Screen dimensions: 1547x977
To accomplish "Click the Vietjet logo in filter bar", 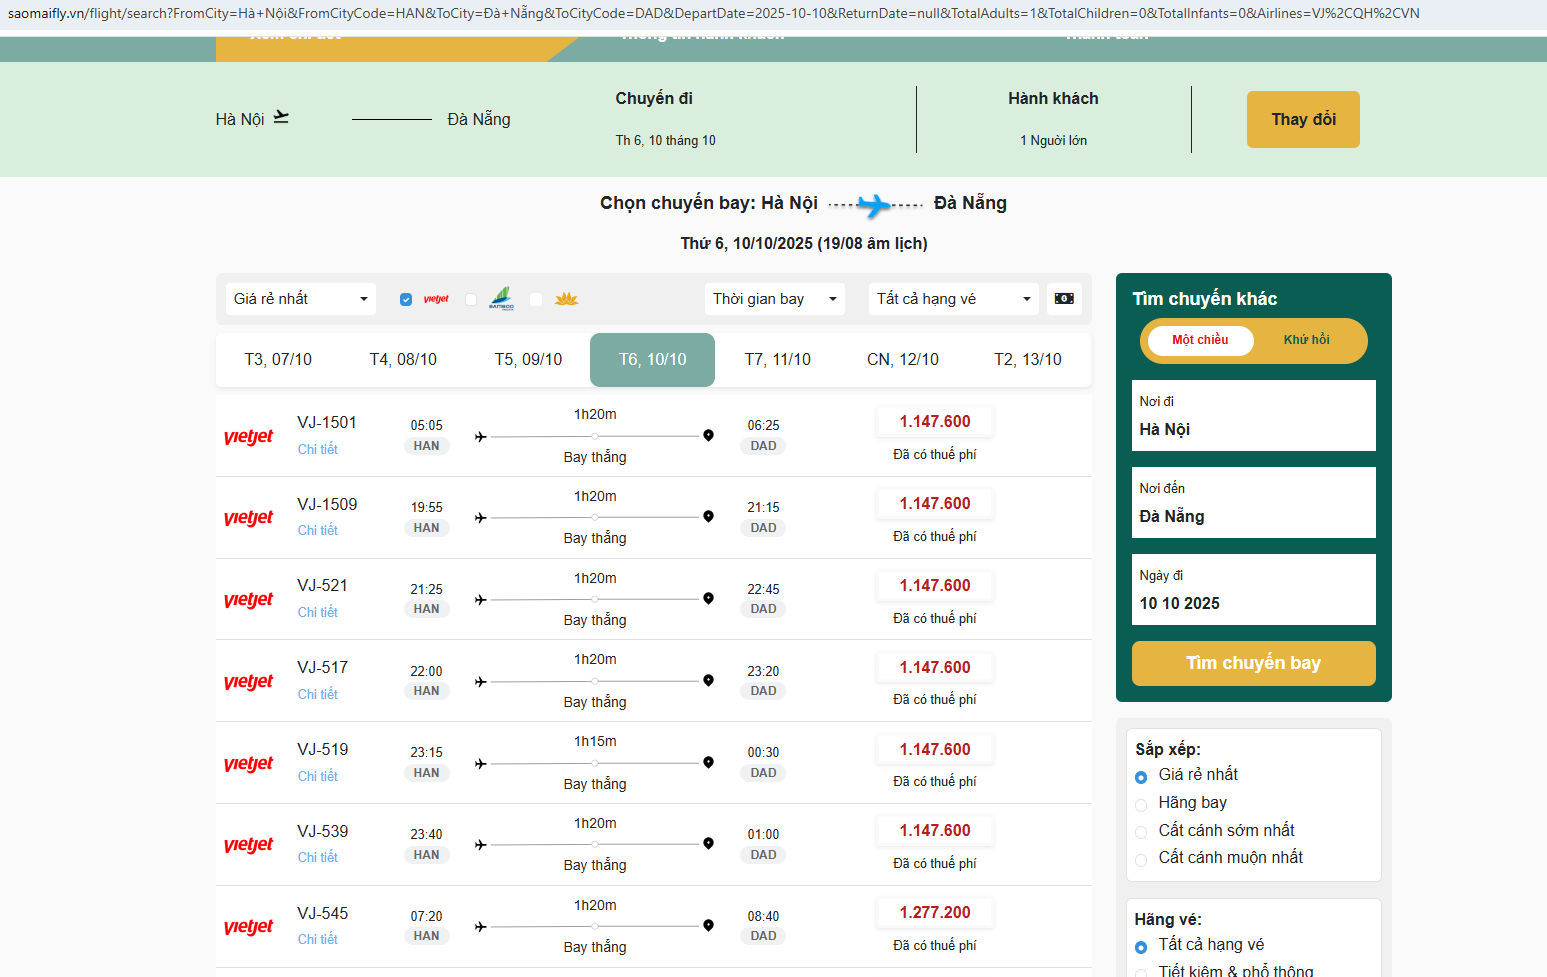I will (x=436, y=299).
